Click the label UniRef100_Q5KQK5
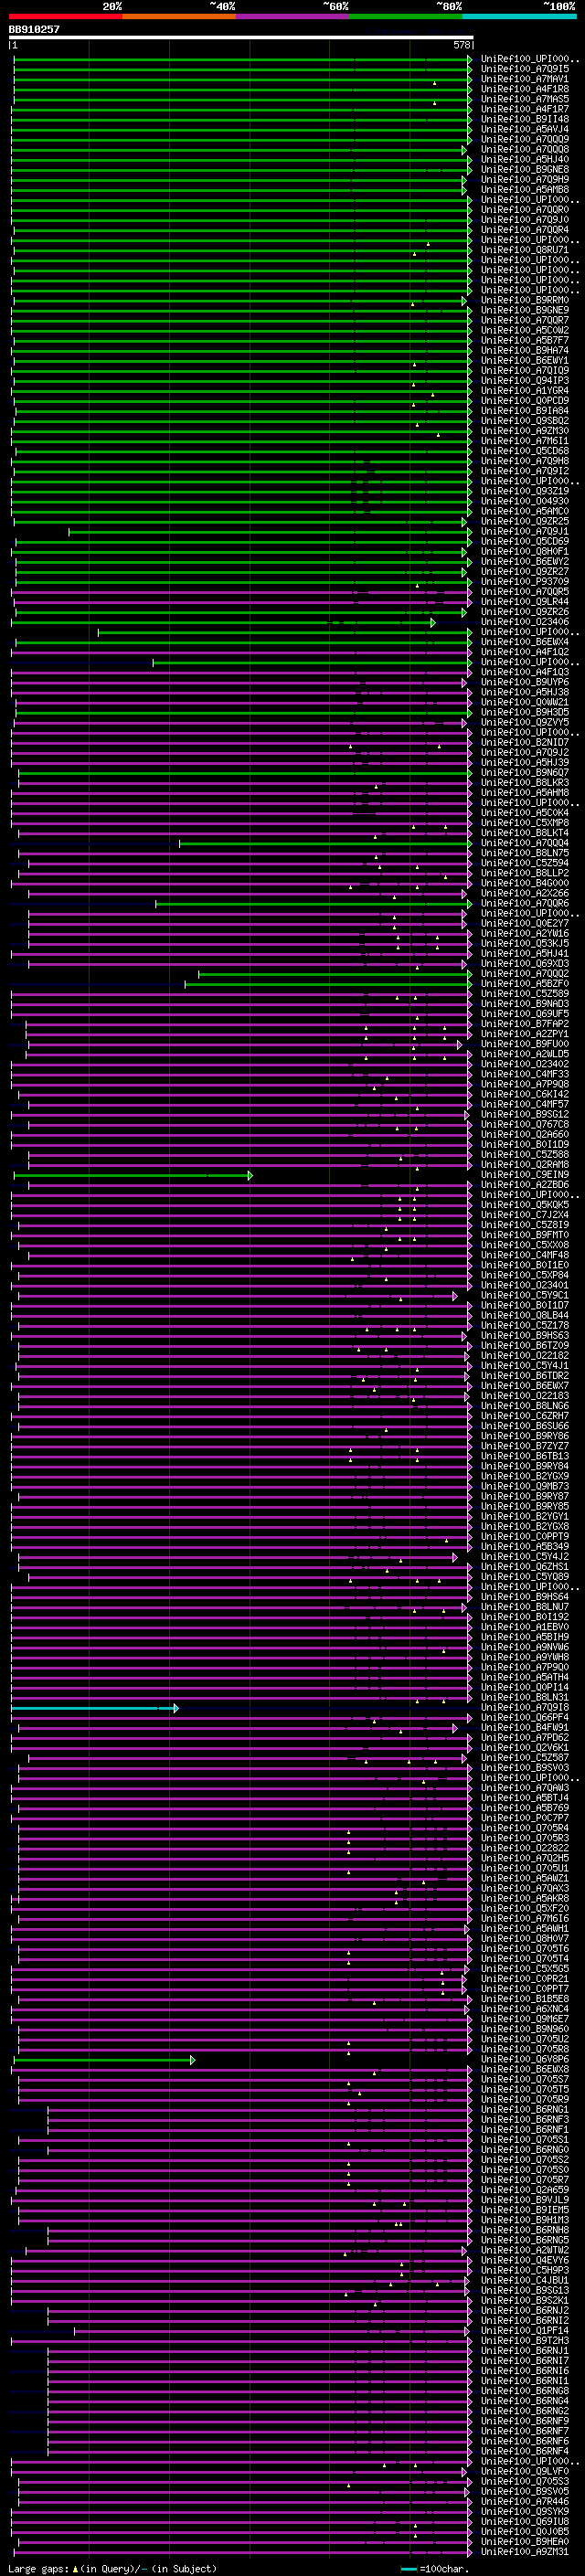 point(525,1205)
